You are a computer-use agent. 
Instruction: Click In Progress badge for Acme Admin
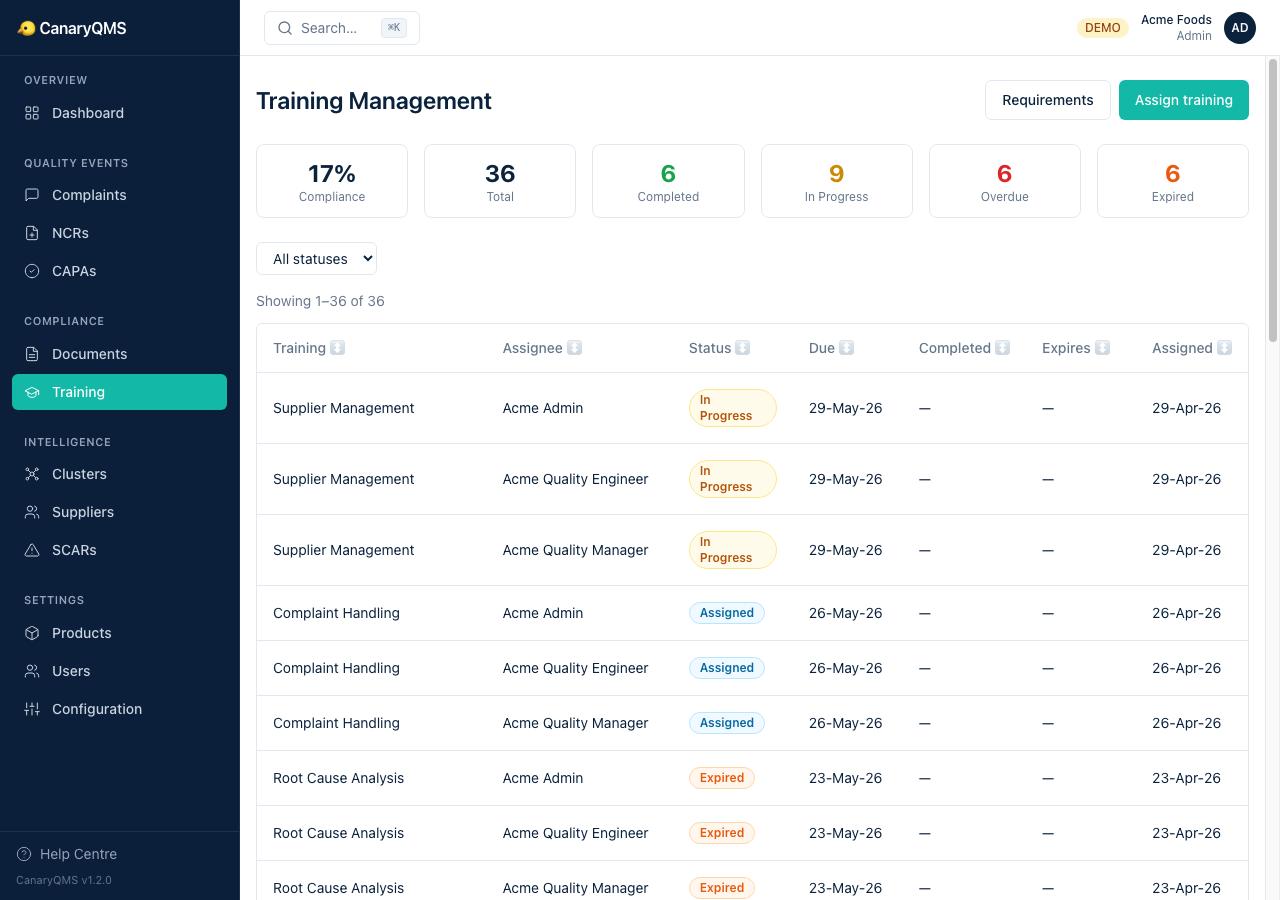tap(732, 408)
